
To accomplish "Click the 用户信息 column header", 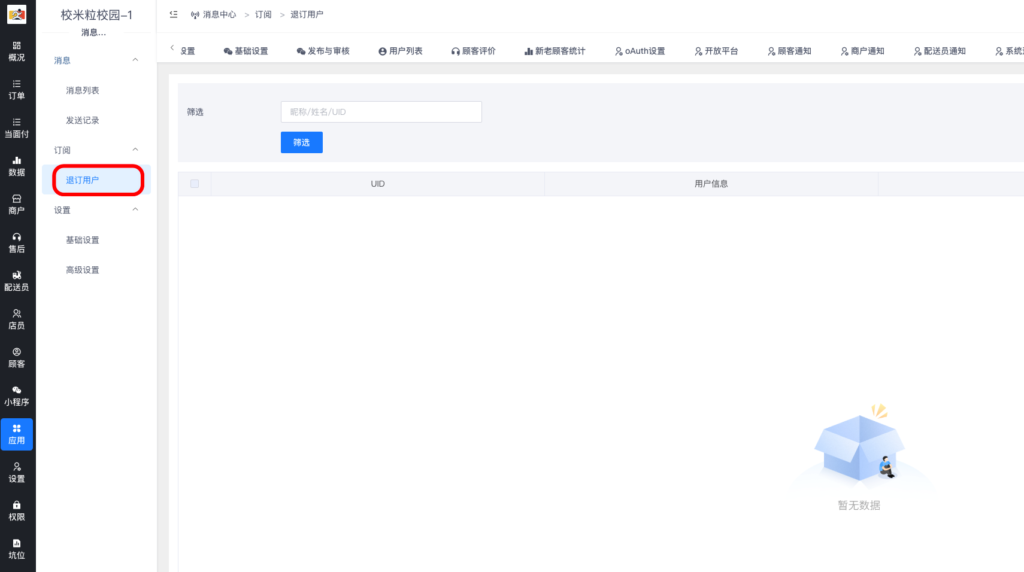I will [711, 184].
